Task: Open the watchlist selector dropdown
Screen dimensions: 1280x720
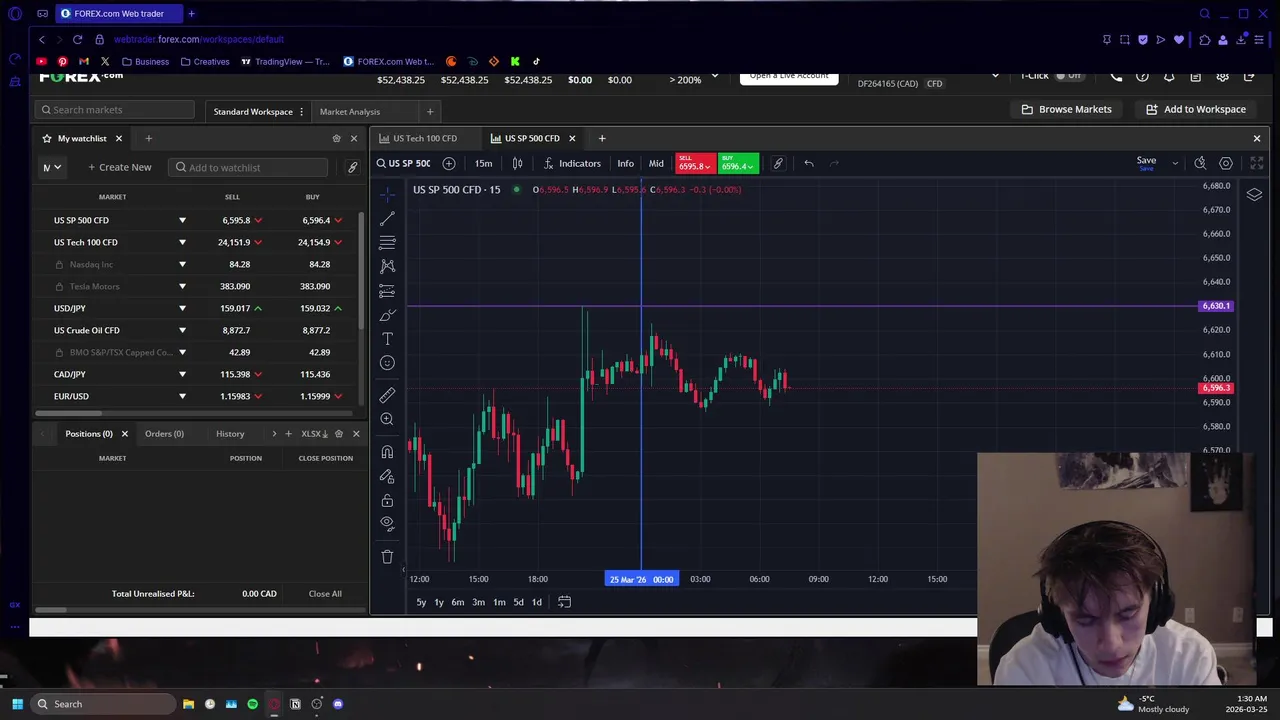Action: 52,167
